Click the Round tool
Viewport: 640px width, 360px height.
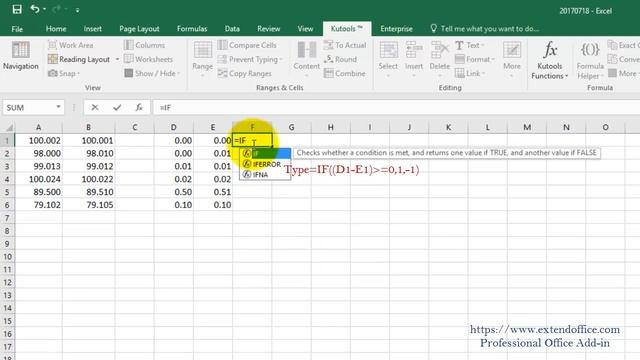point(340,59)
